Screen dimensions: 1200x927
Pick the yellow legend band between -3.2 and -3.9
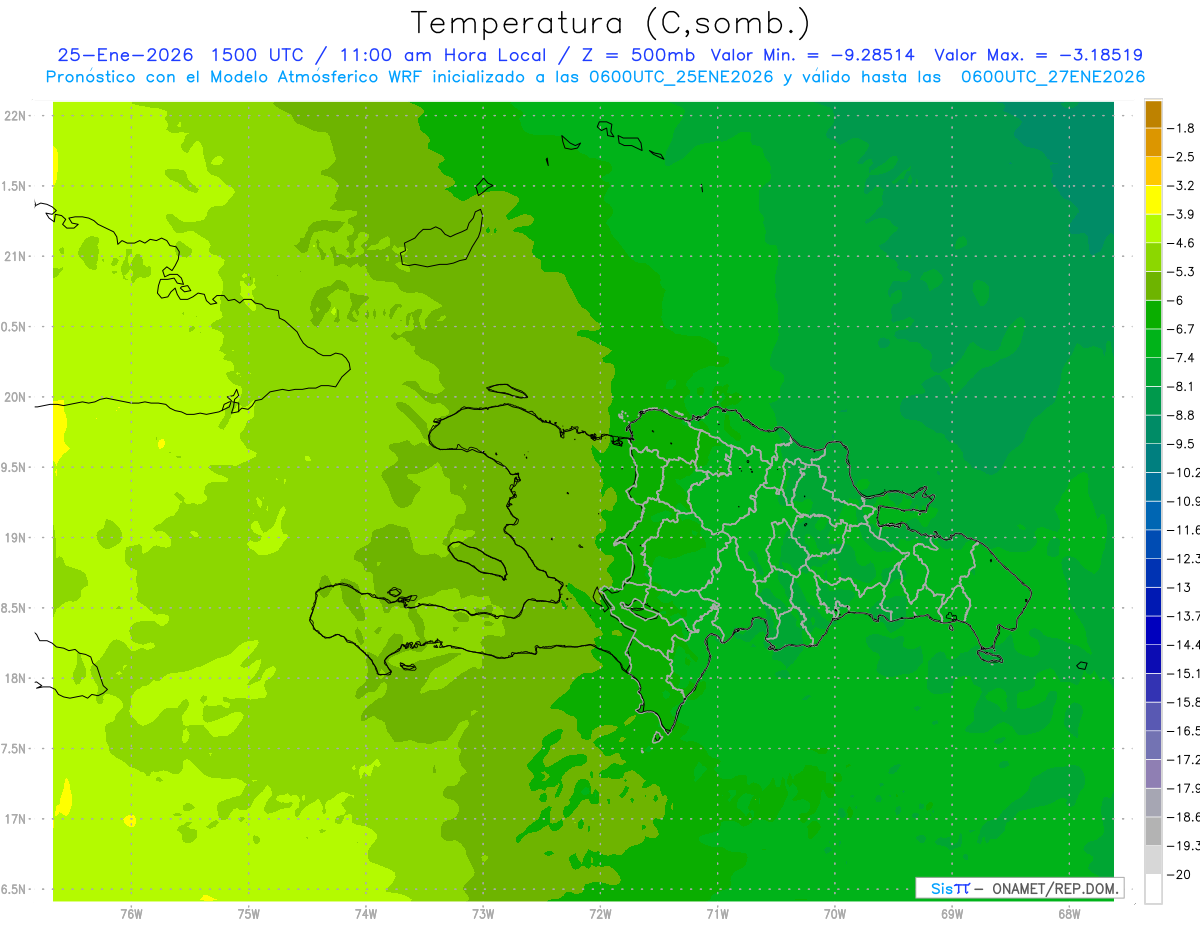click(x=1153, y=200)
